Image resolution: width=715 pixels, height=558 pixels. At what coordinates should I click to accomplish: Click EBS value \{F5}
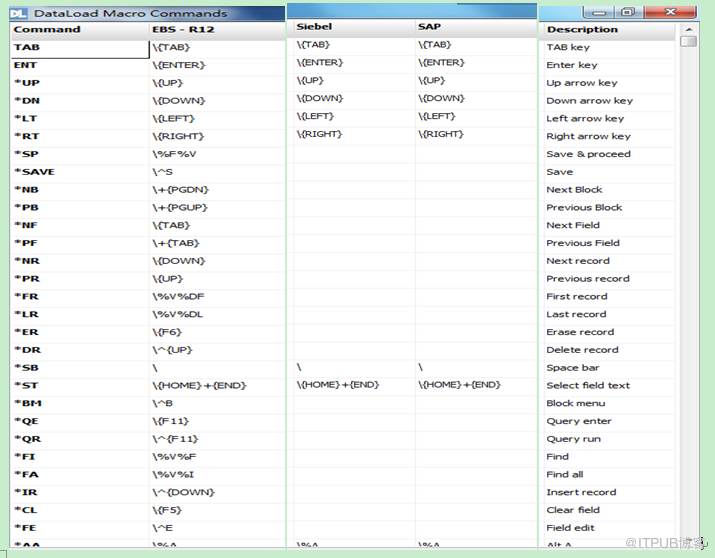(167, 510)
